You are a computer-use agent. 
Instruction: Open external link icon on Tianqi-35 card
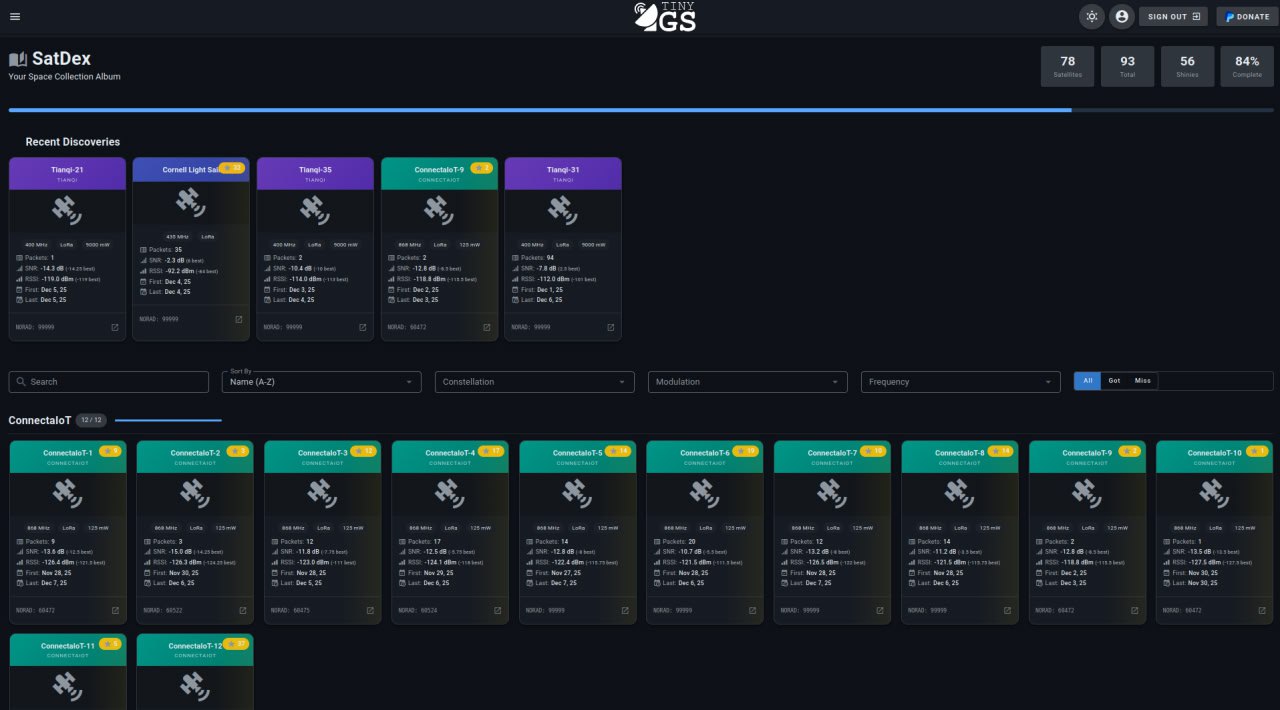[362, 327]
